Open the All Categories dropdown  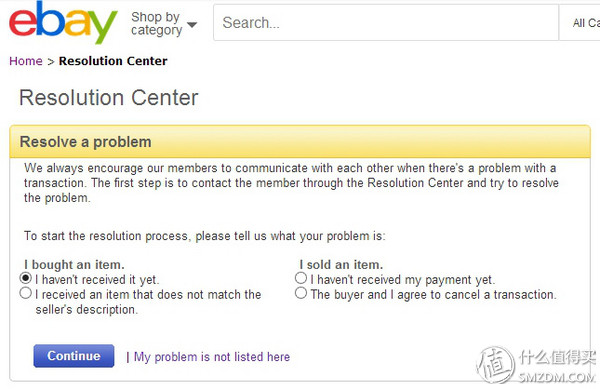[x=585, y=23]
